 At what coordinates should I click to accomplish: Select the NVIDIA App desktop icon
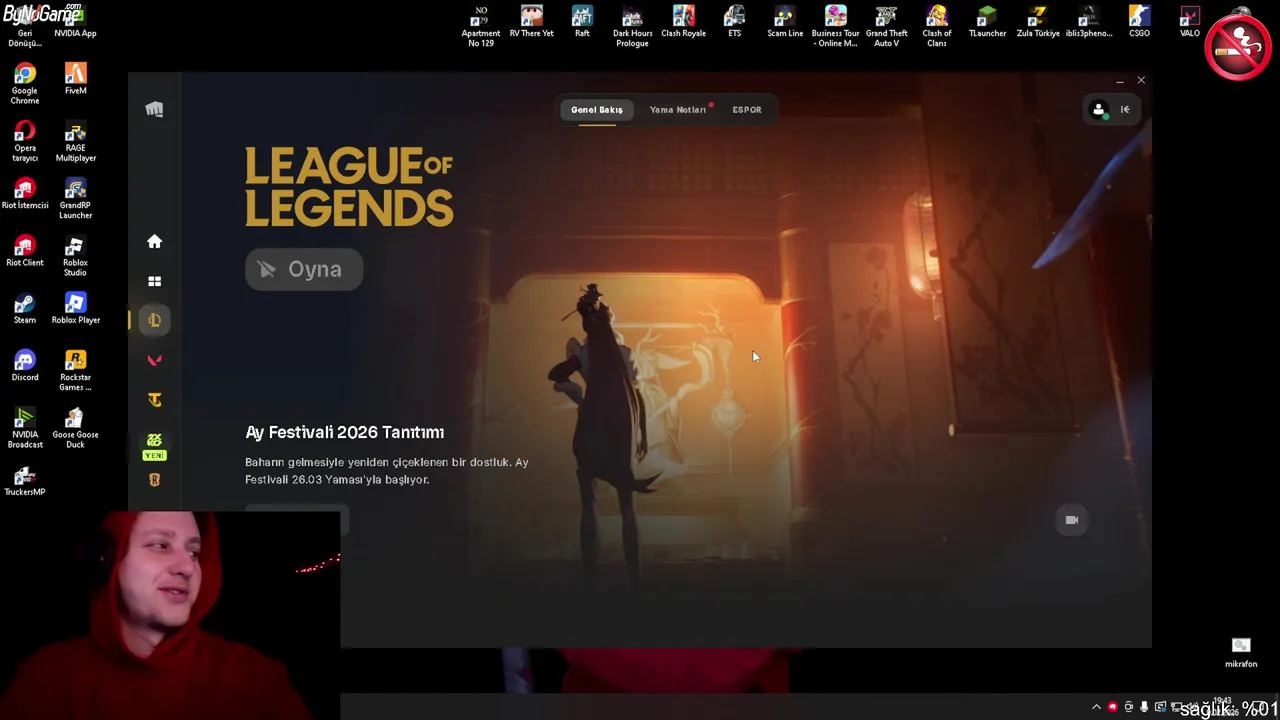pos(76,22)
